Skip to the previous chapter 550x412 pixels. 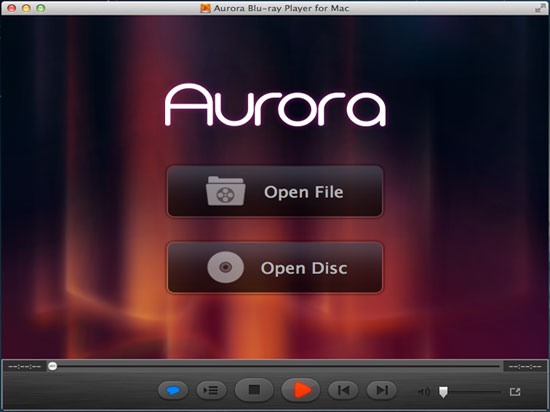(x=343, y=390)
